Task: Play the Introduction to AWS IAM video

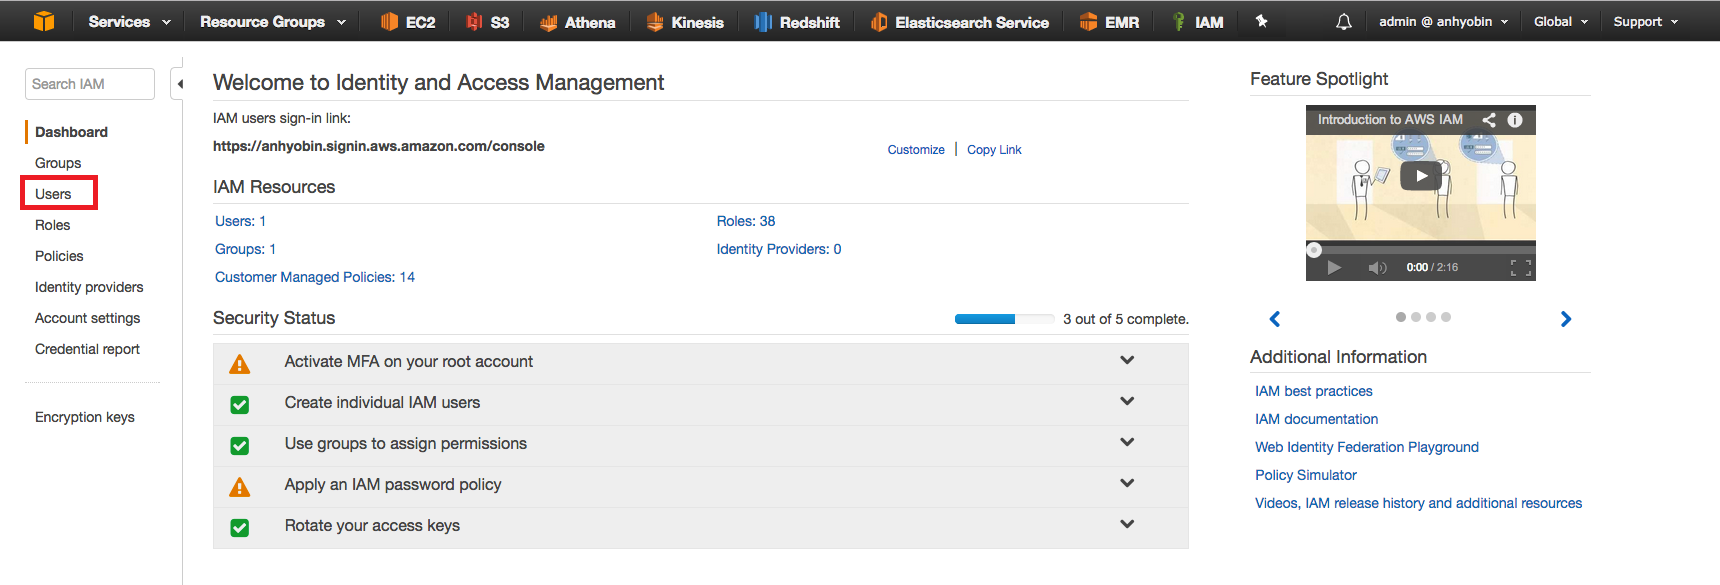Action: click(1420, 176)
